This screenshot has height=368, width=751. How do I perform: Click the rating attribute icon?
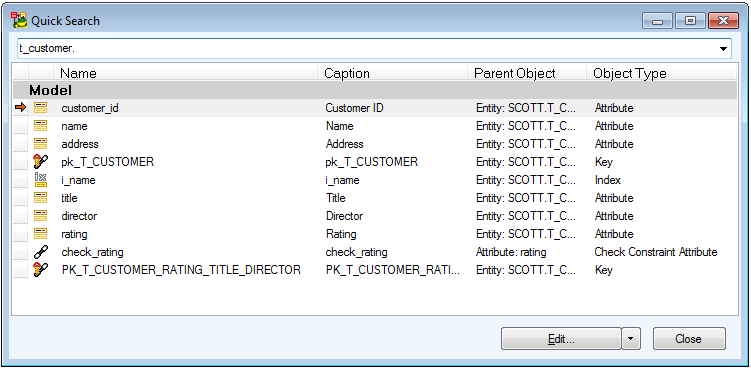41,234
